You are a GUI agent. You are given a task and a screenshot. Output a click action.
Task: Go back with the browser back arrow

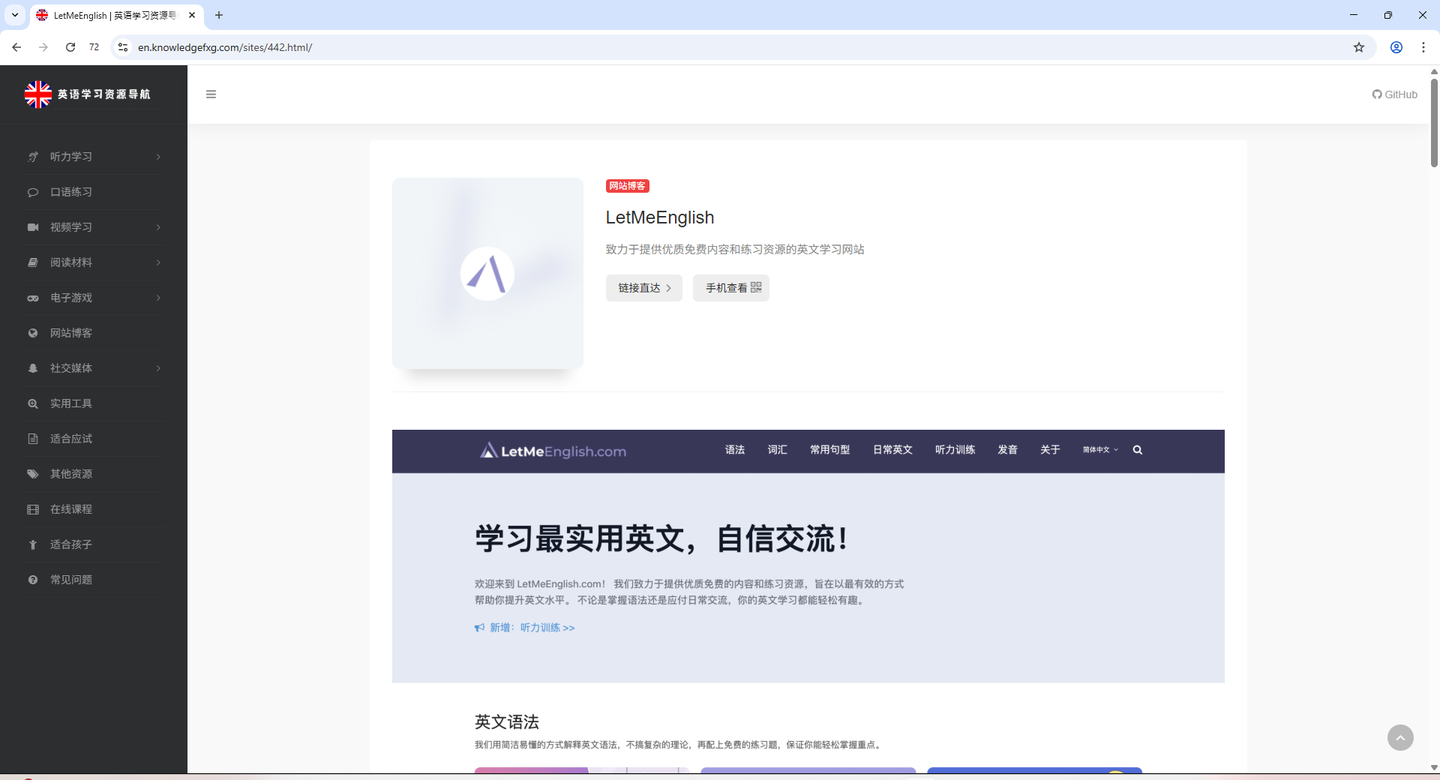coord(16,47)
